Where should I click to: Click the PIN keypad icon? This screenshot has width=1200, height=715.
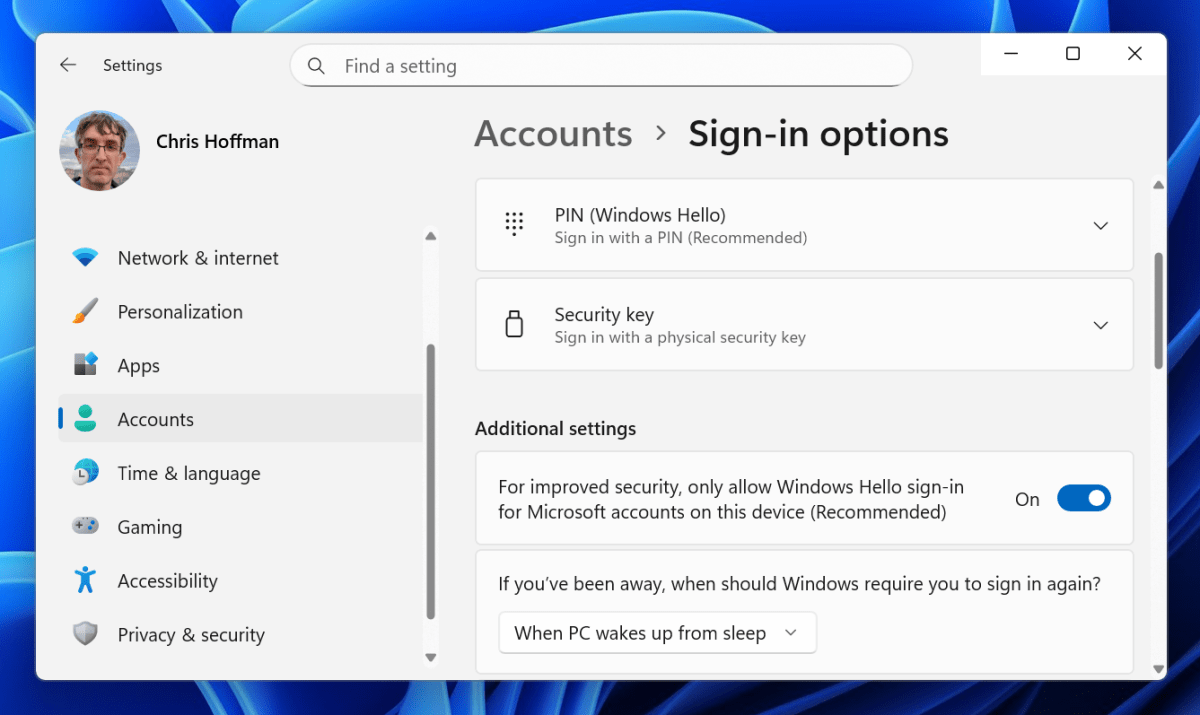[514, 225]
